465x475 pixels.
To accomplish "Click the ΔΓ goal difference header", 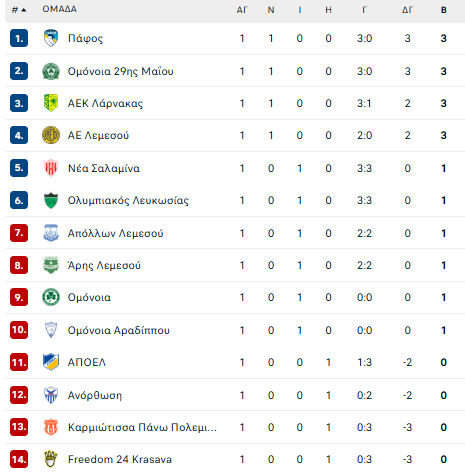I will [407, 10].
